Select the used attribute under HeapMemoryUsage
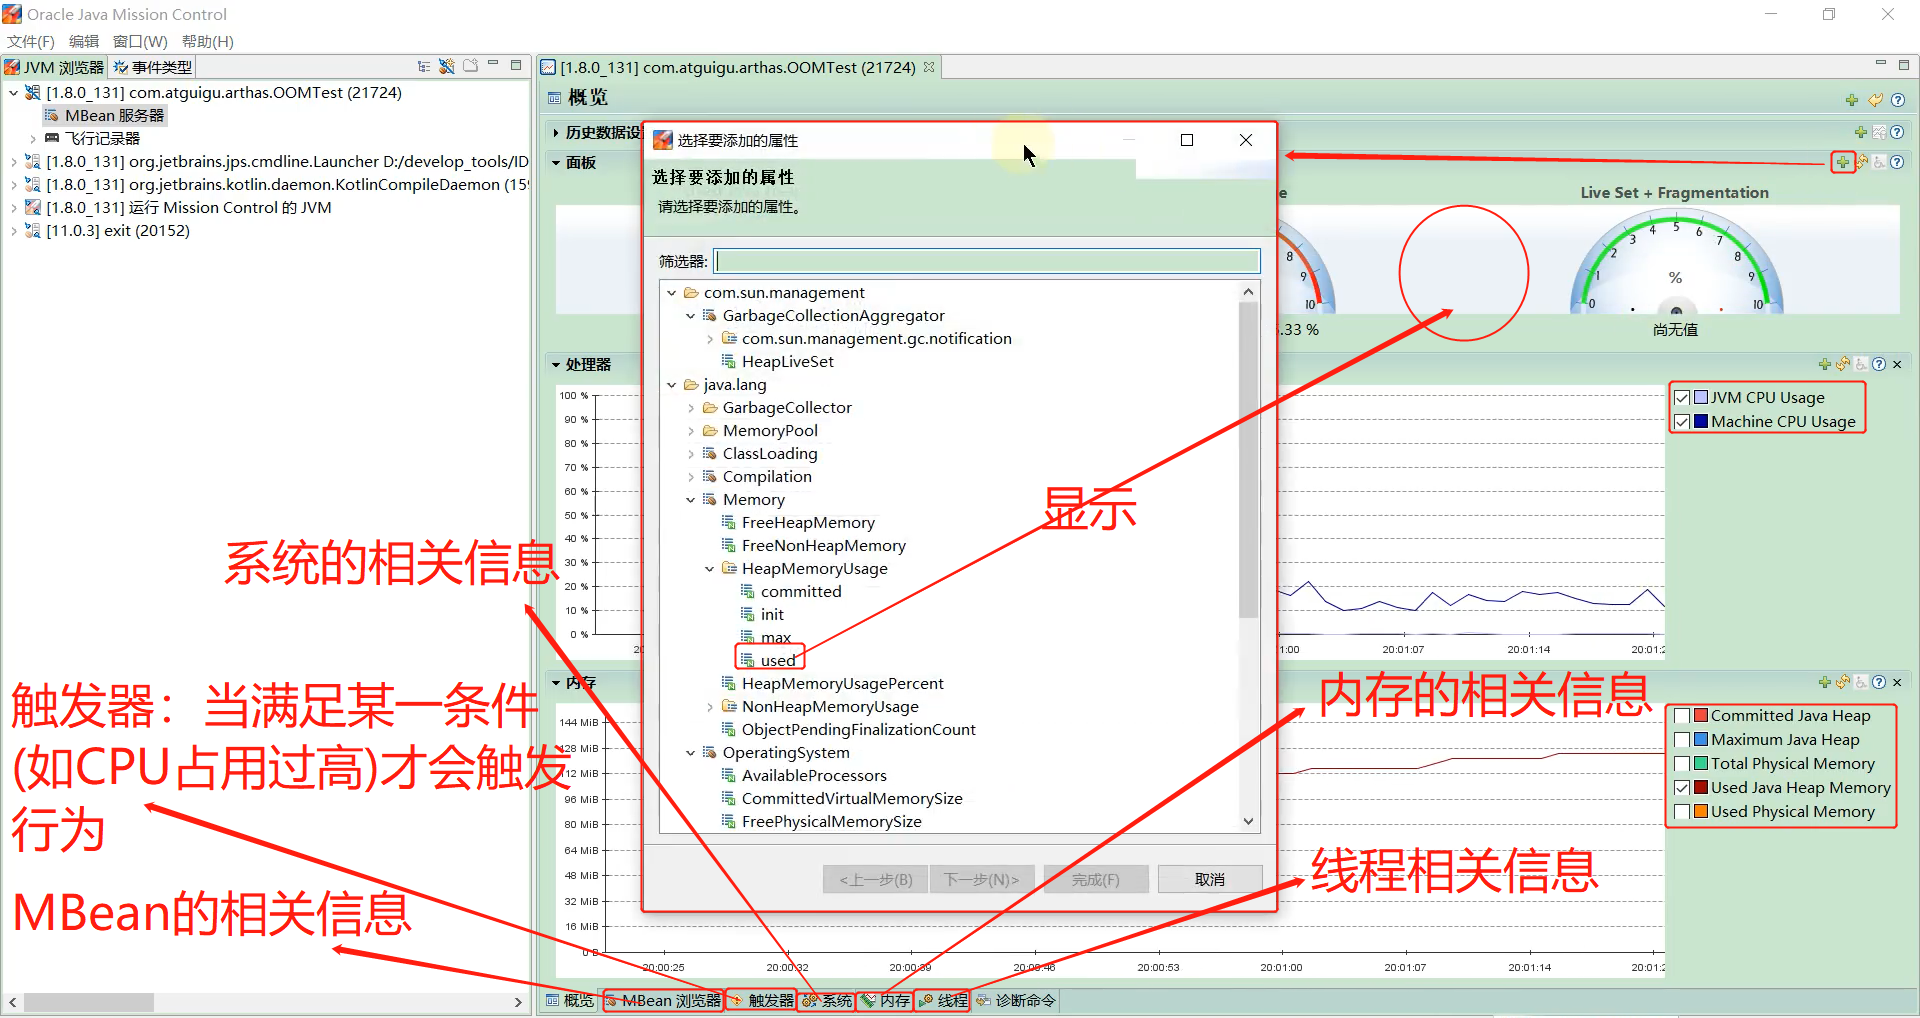 (x=778, y=660)
